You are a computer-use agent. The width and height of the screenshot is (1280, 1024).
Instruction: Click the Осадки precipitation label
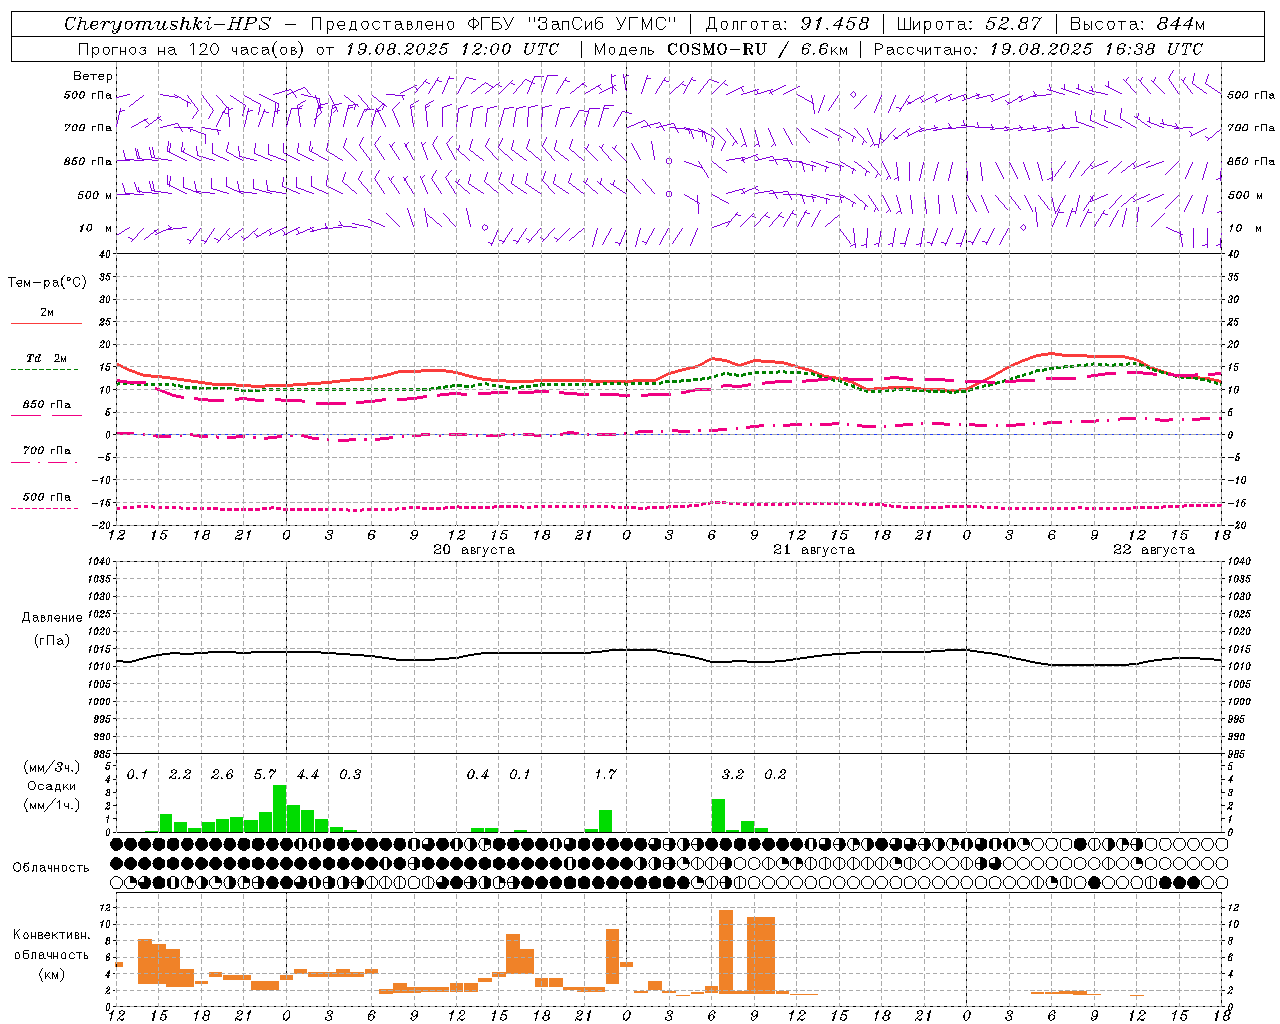pyautogui.click(x=52, y=786)
